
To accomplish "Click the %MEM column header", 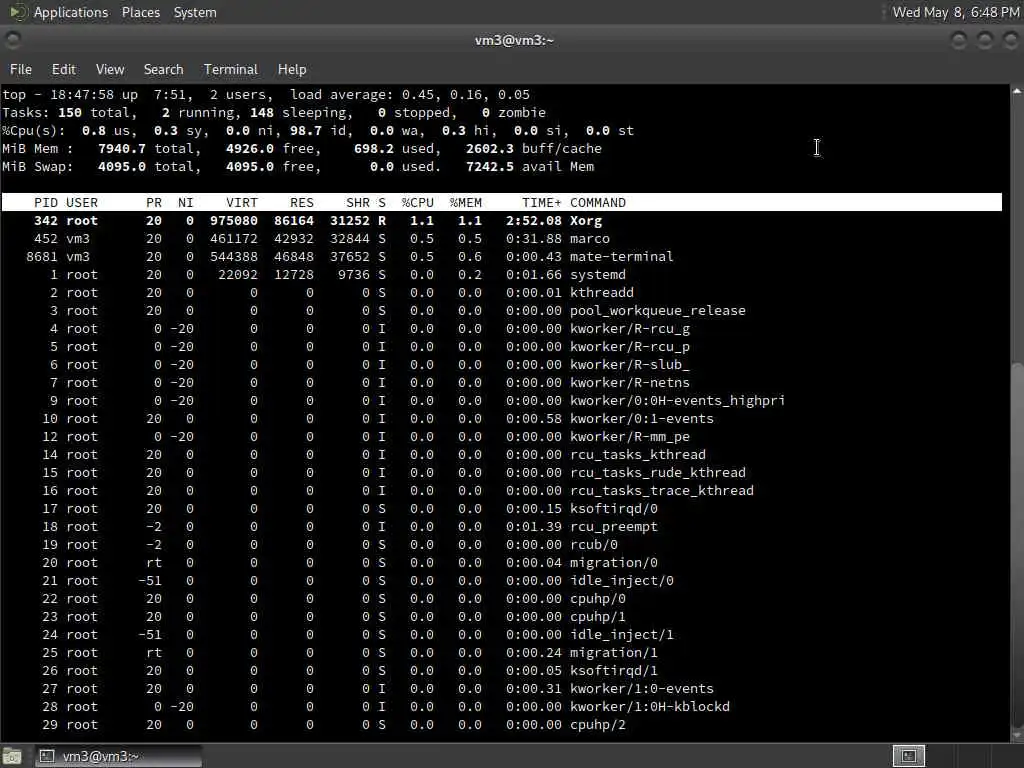I will pos(466,202).
